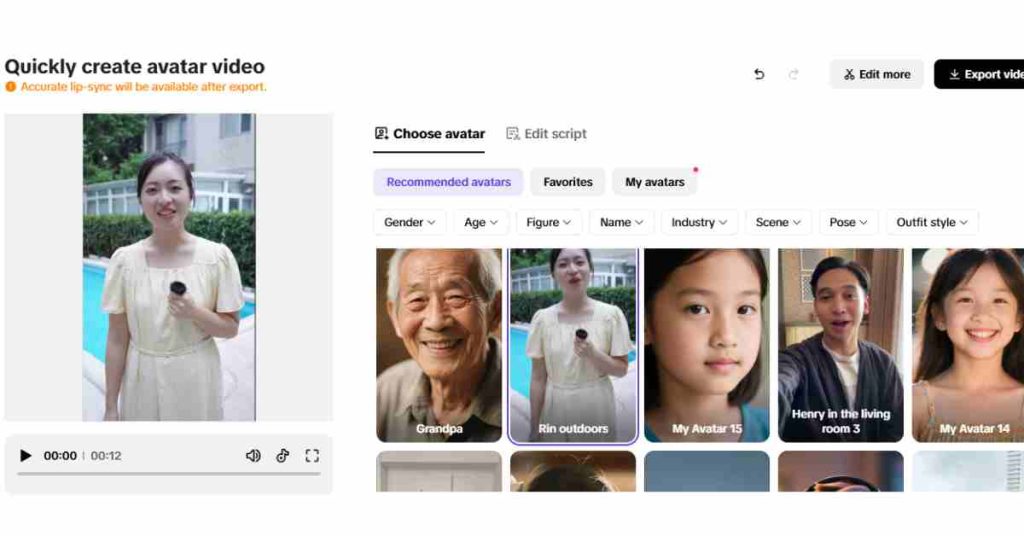Screen dimensions: 1024x536
Task: Open the Edit script tab
Action: click(546, 134)
